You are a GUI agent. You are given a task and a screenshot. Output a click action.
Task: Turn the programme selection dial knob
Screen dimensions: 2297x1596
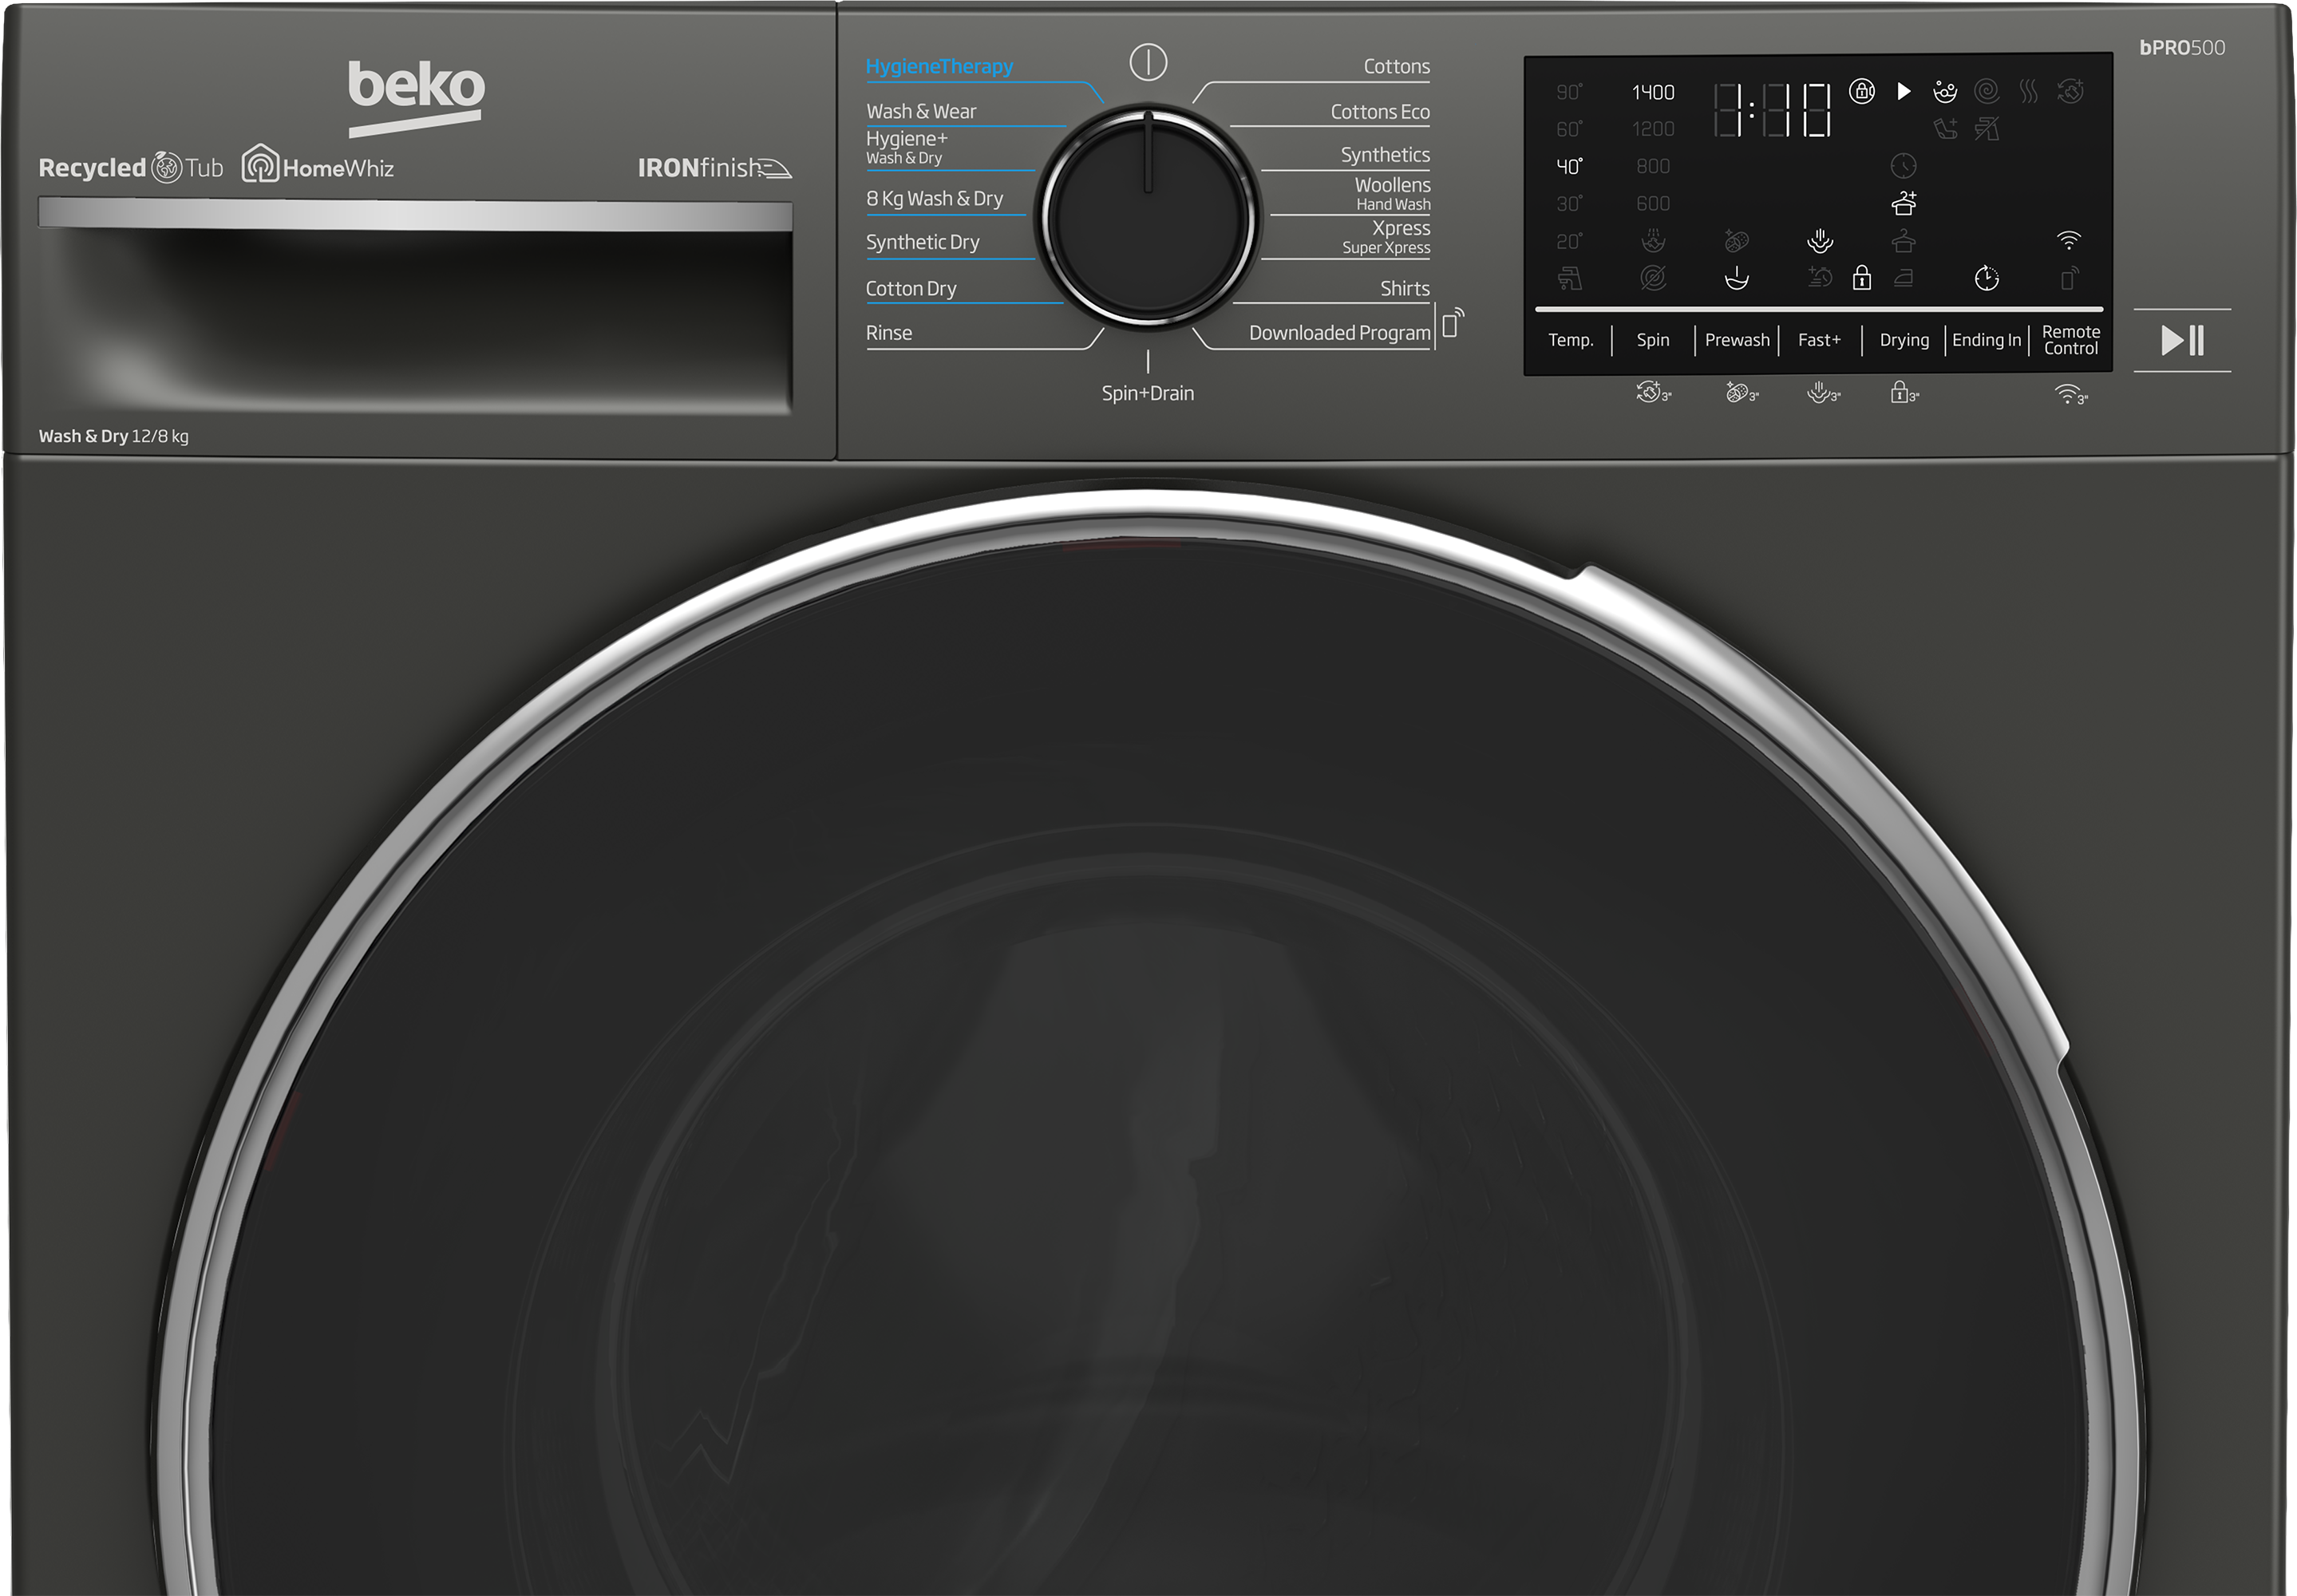[1148, 217]
